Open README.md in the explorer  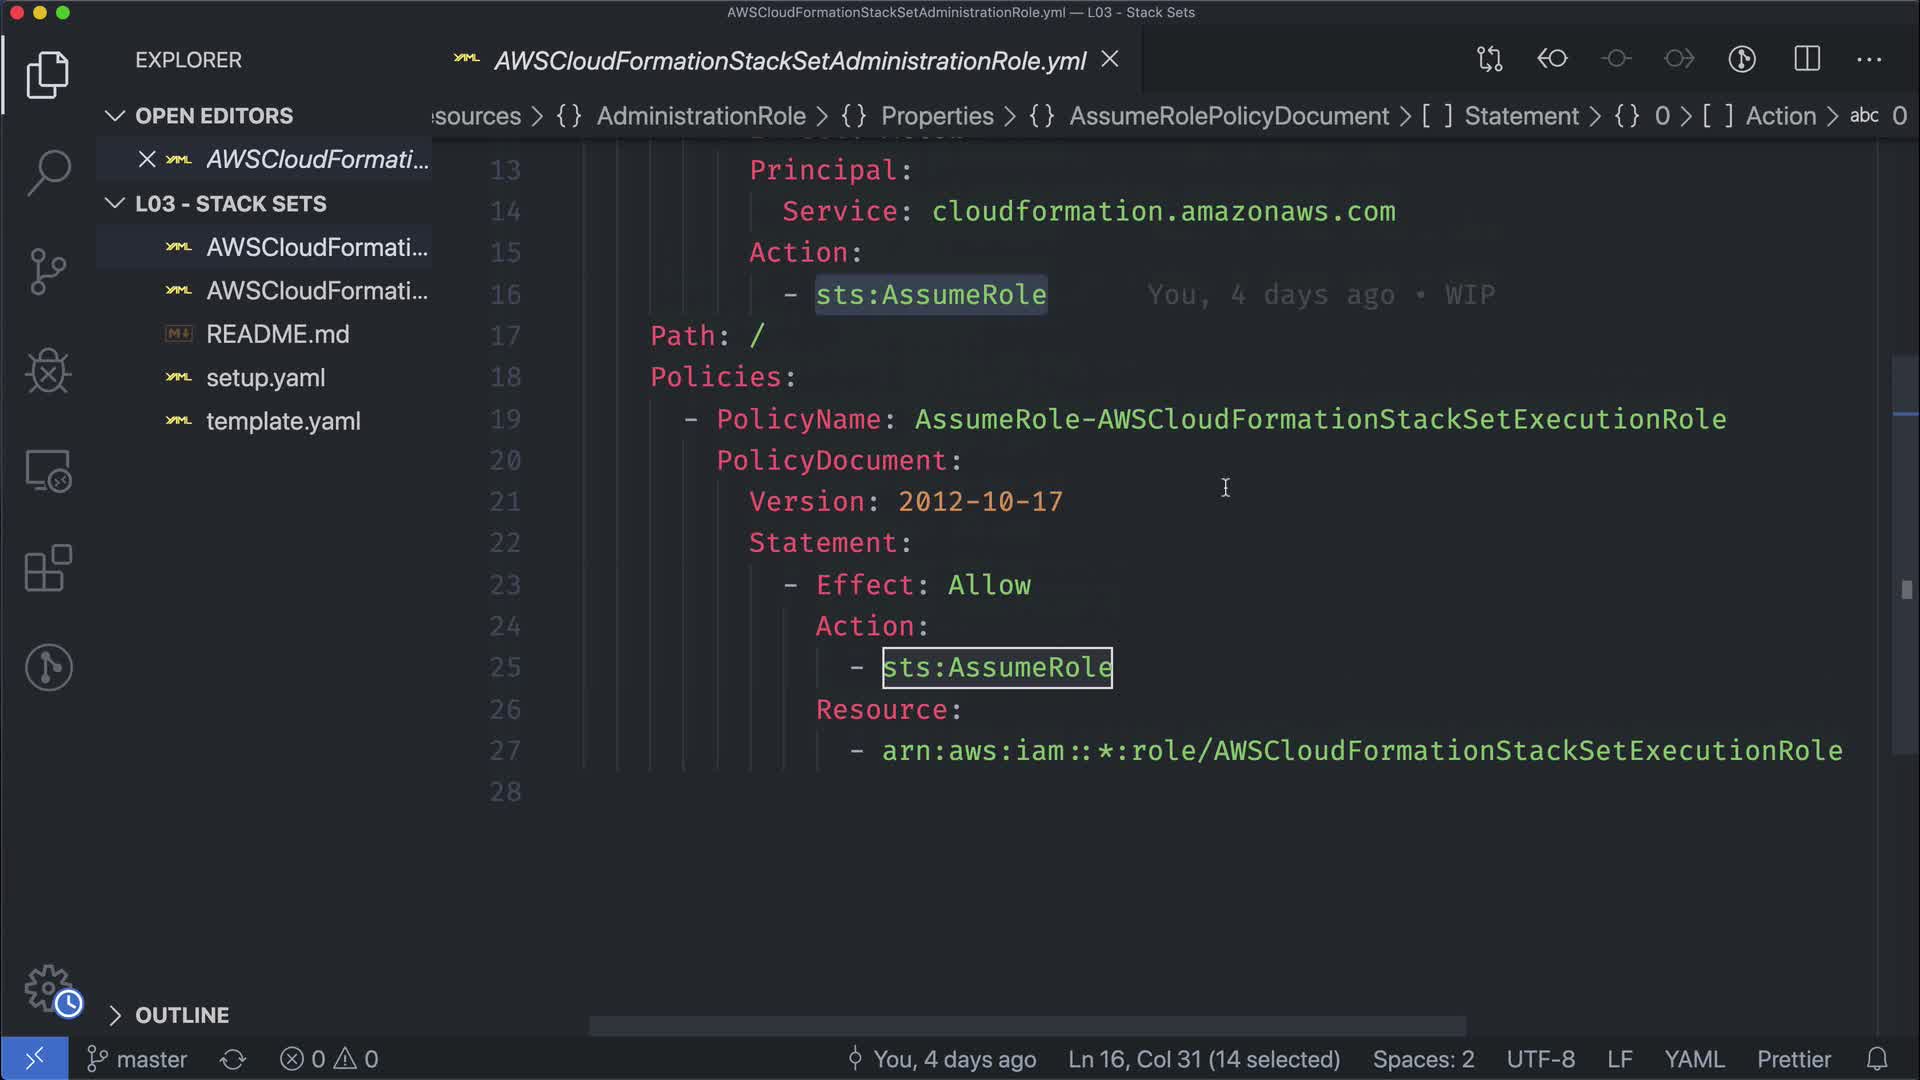tap(277, 334)
